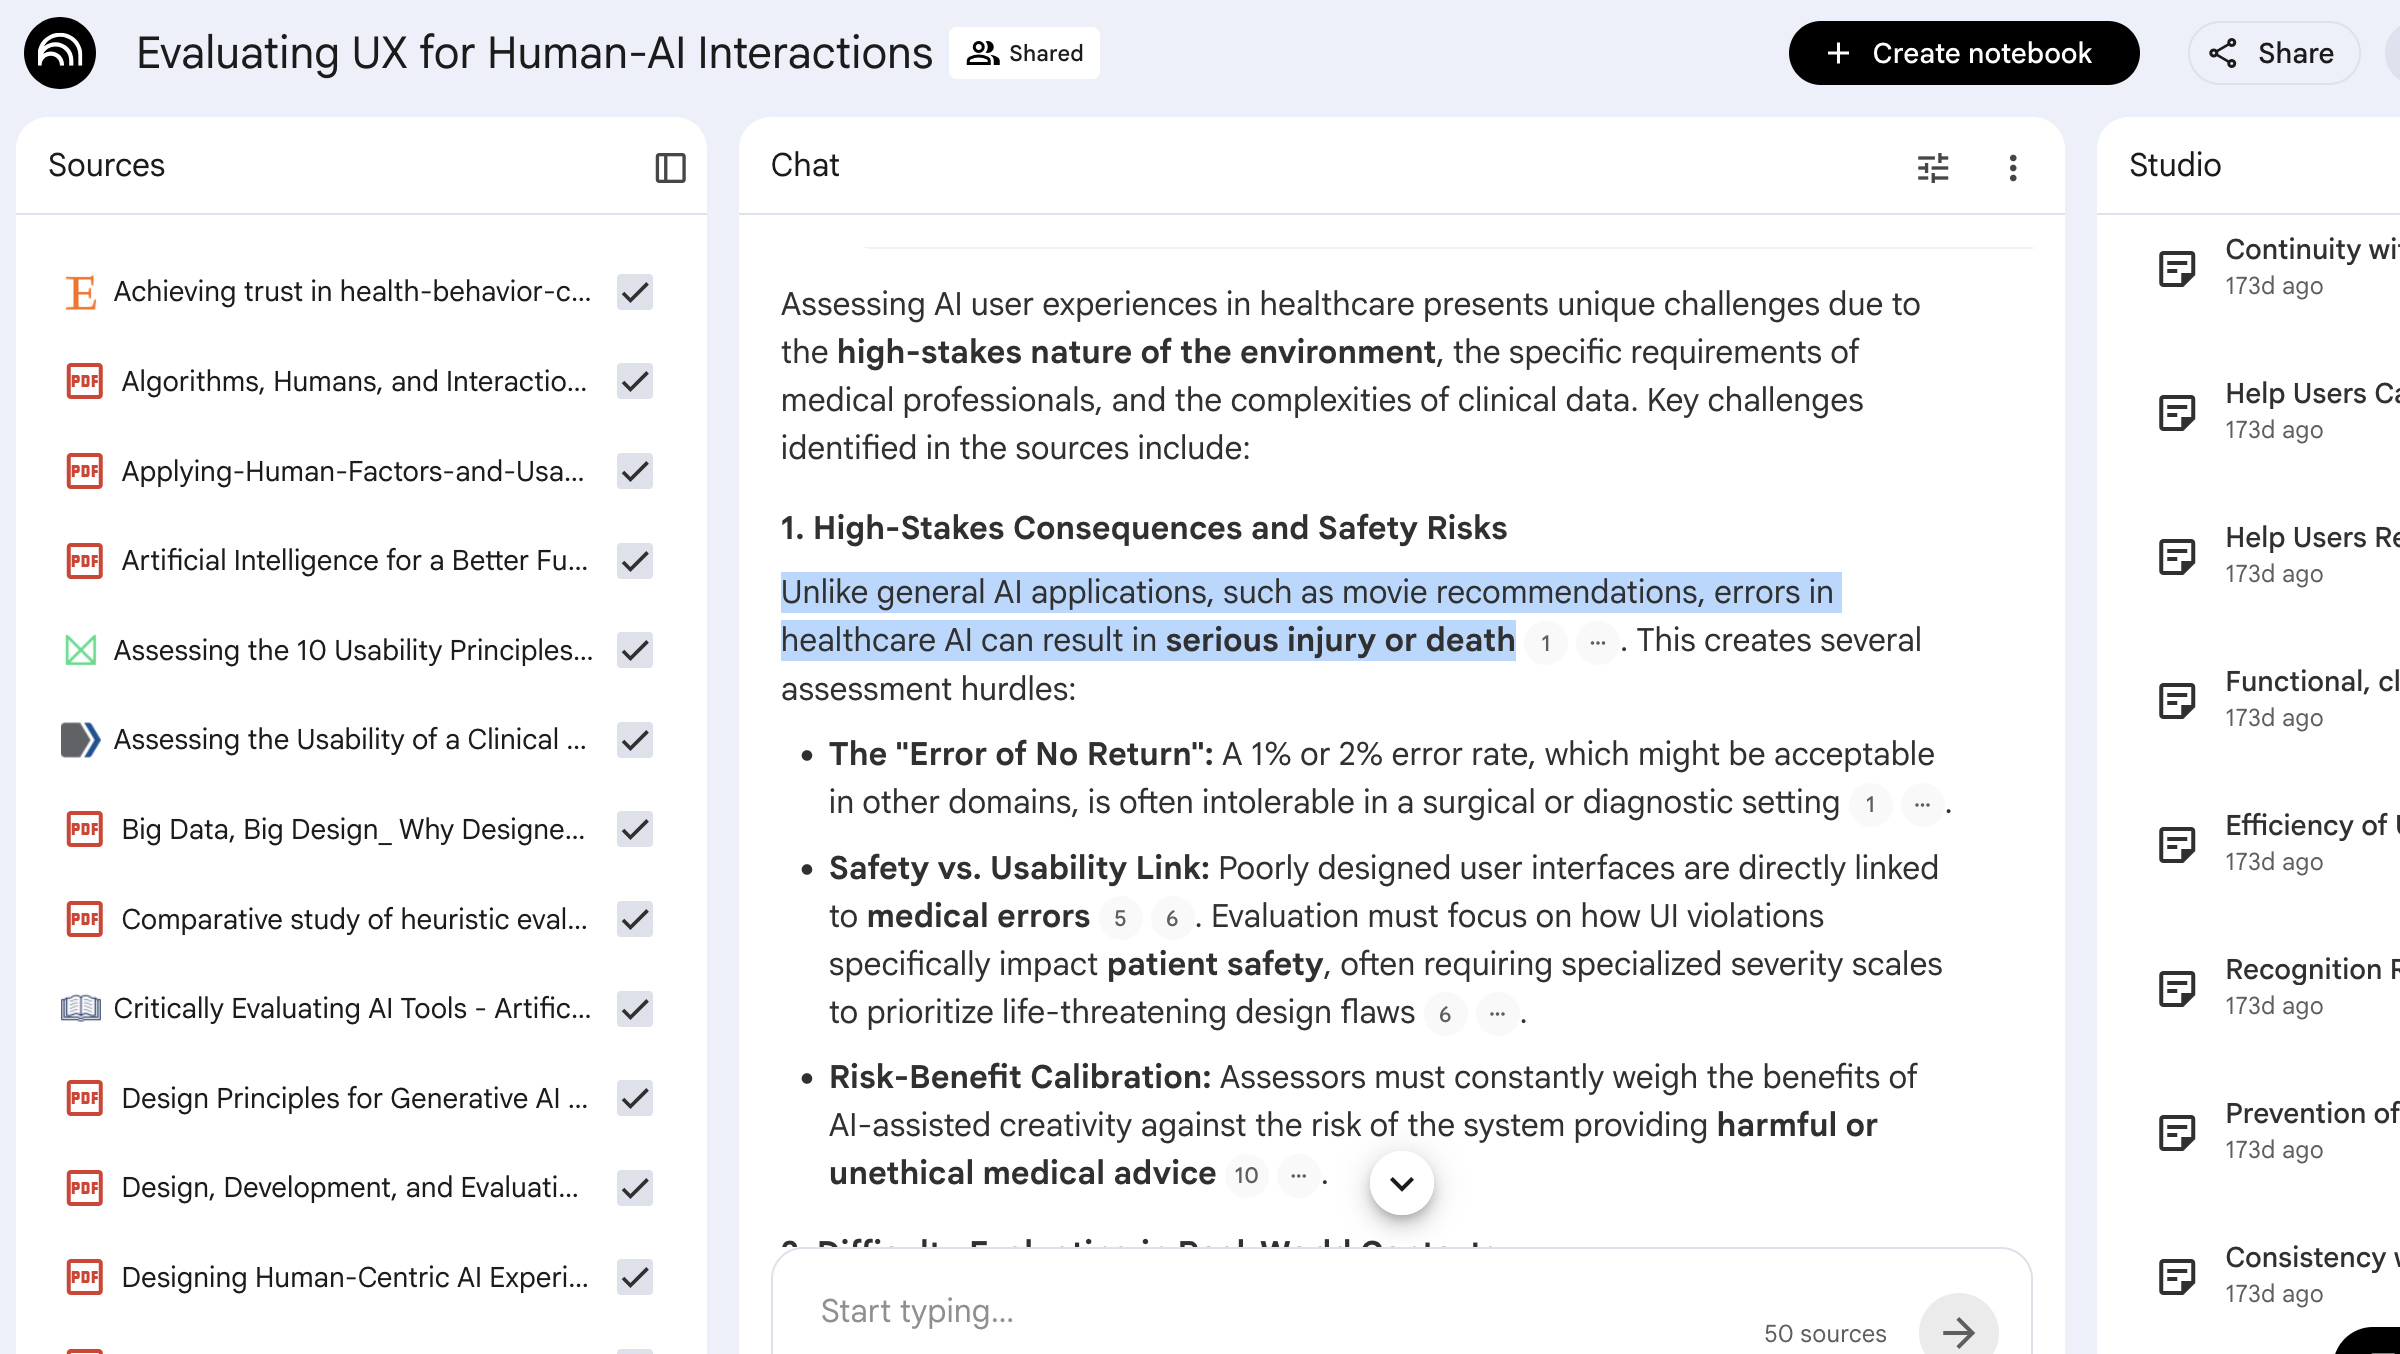Click Create notebook button
Screen dimensions: 2400x1354
point(1963,53)
